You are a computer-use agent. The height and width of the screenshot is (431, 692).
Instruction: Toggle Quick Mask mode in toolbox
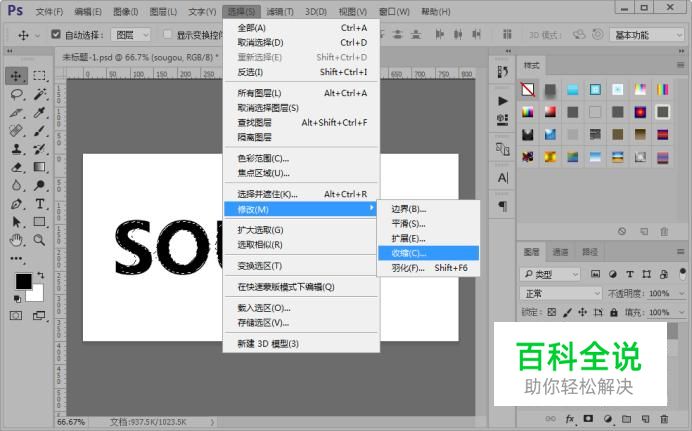[x=16, y=315]
